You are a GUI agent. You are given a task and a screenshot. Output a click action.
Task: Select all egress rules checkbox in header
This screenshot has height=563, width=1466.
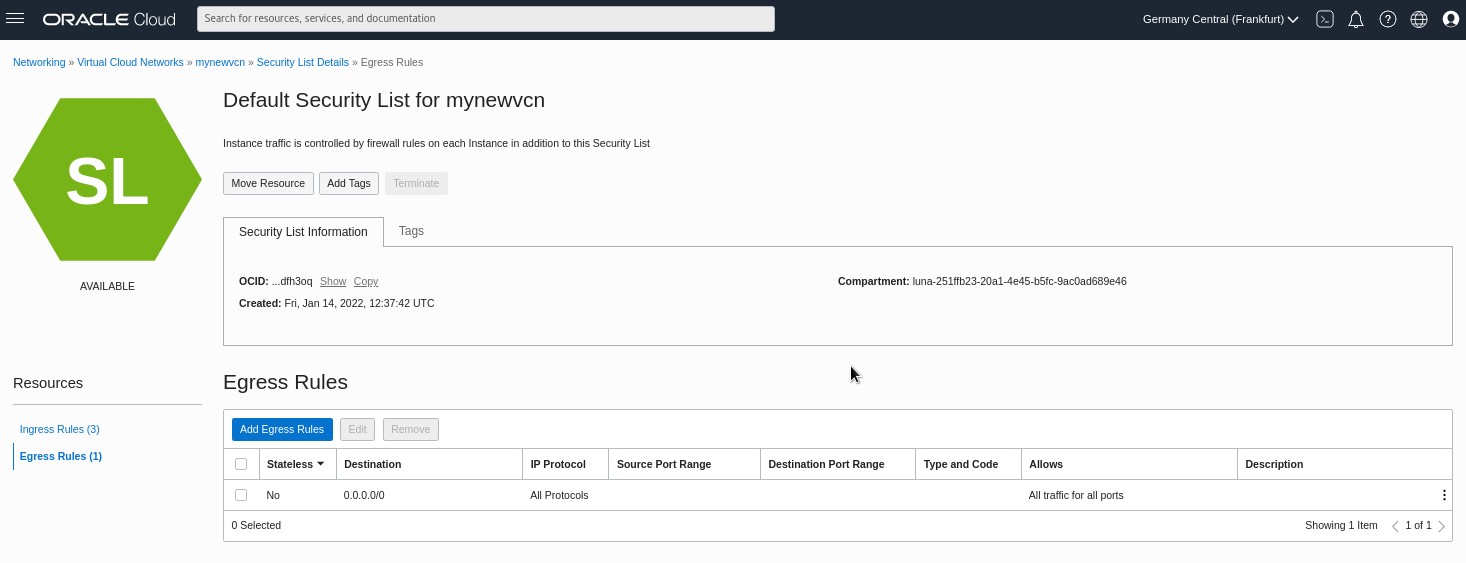click(240, 464)
